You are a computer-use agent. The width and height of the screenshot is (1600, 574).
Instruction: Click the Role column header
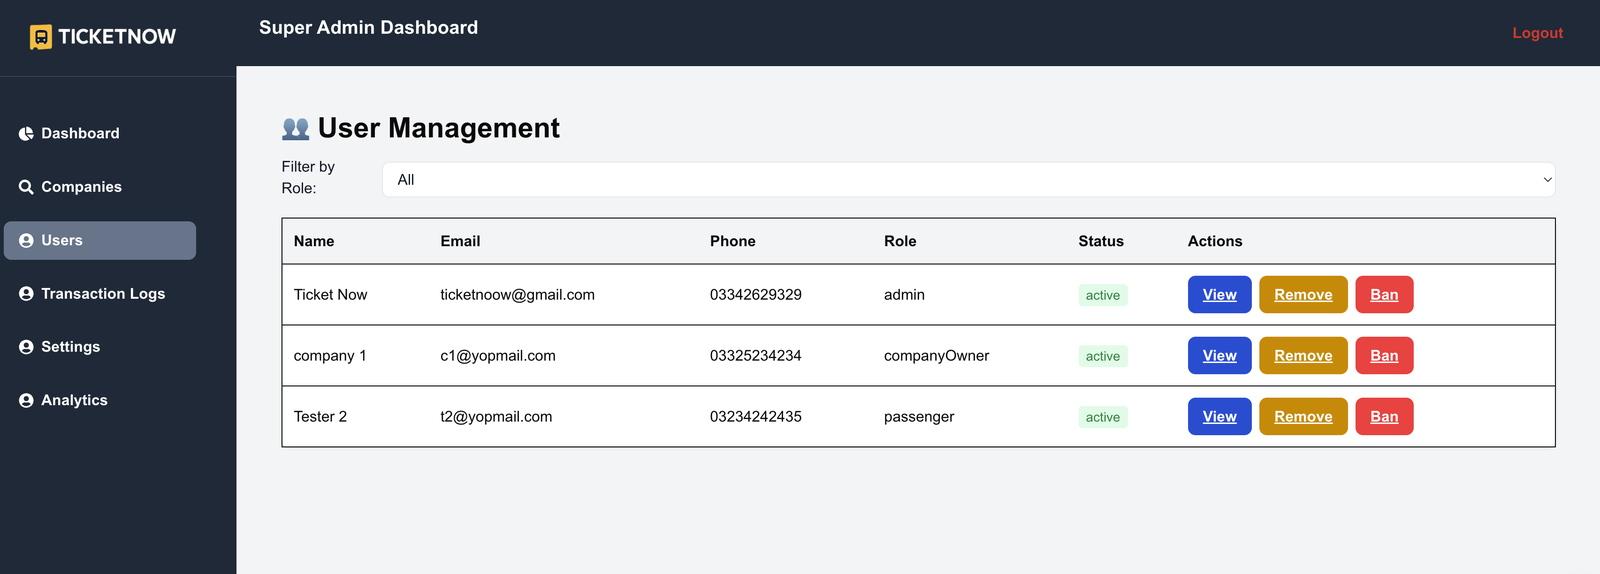tap(900, 241)
